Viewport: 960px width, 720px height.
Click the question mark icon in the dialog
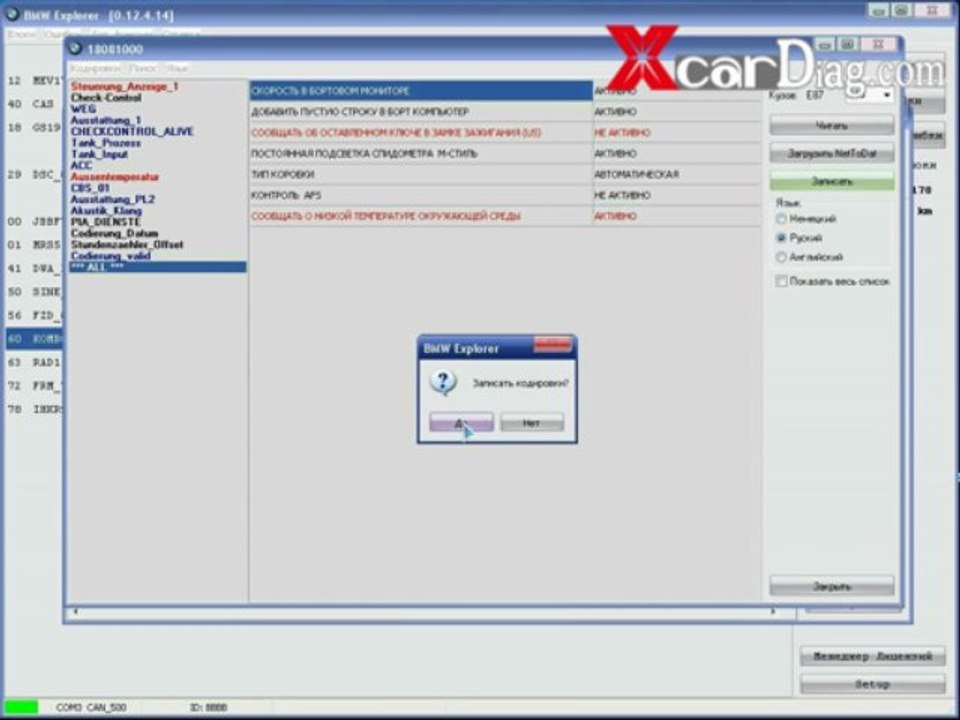(x=443, y=383)
